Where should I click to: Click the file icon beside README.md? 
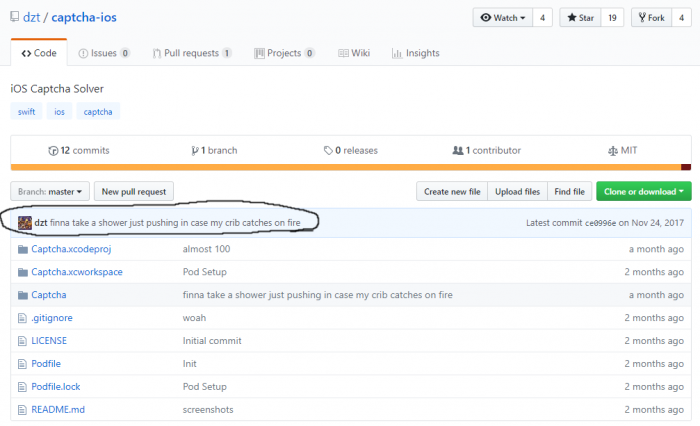tap(22, 409)
